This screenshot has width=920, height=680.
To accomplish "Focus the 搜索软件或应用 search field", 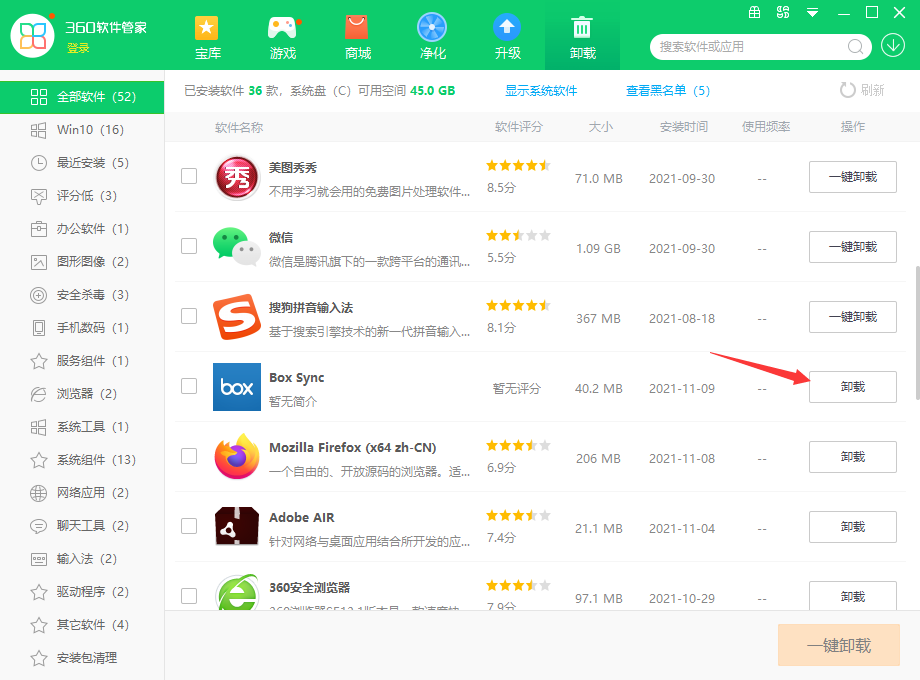I will pyautogui.click(x=760, y=46).
